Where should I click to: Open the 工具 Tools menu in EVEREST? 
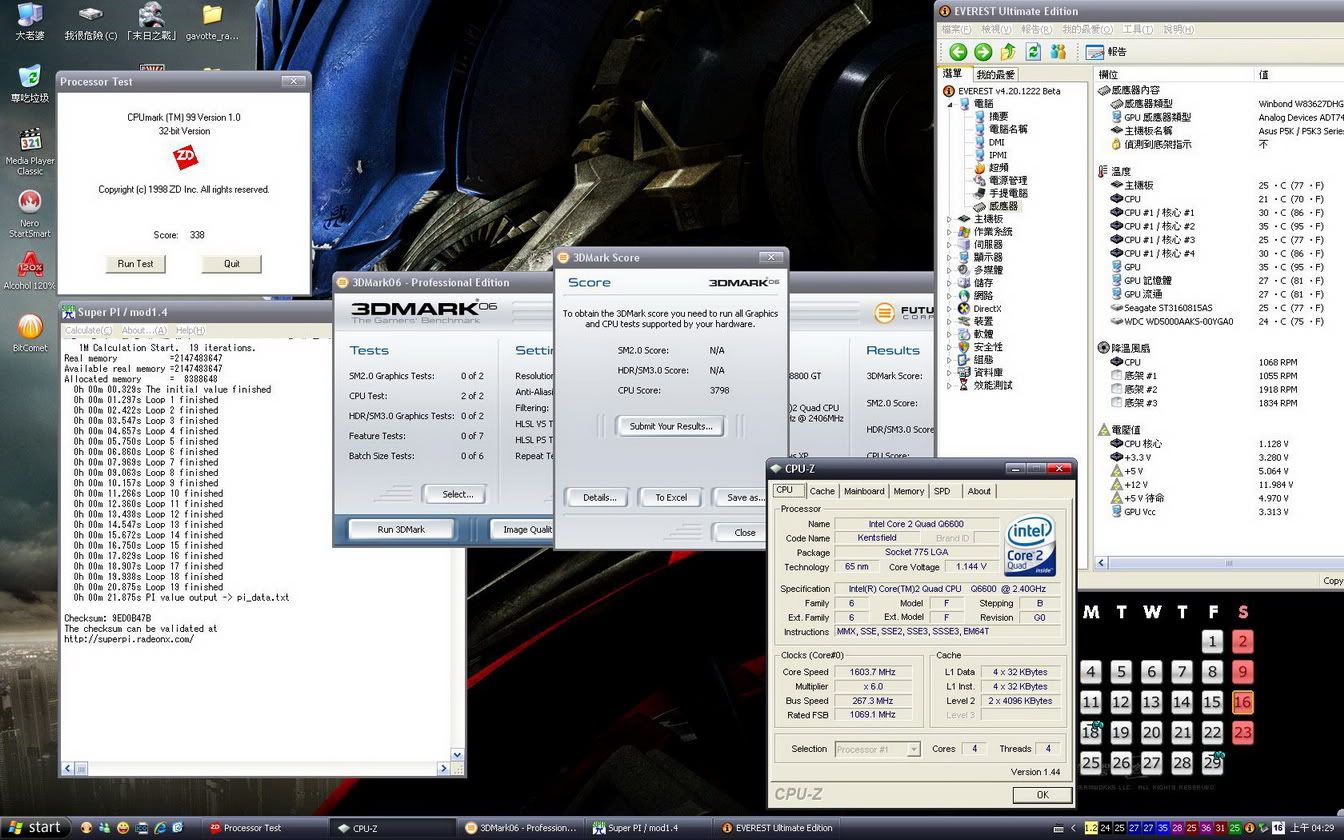[1138, 30]
